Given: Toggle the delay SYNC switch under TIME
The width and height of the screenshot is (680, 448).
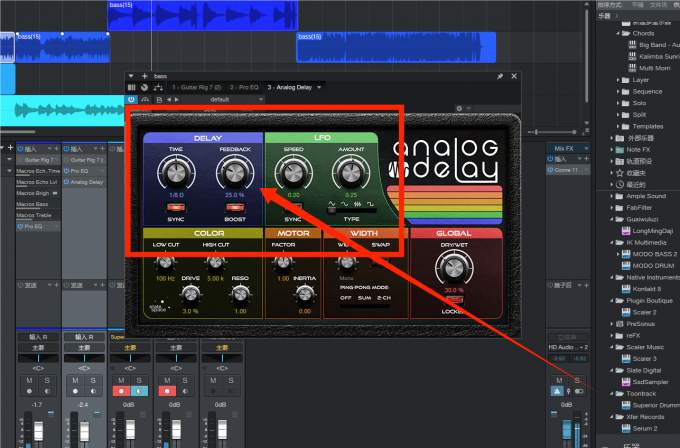Looking at the screenshot, I should (x=176, y=207).
